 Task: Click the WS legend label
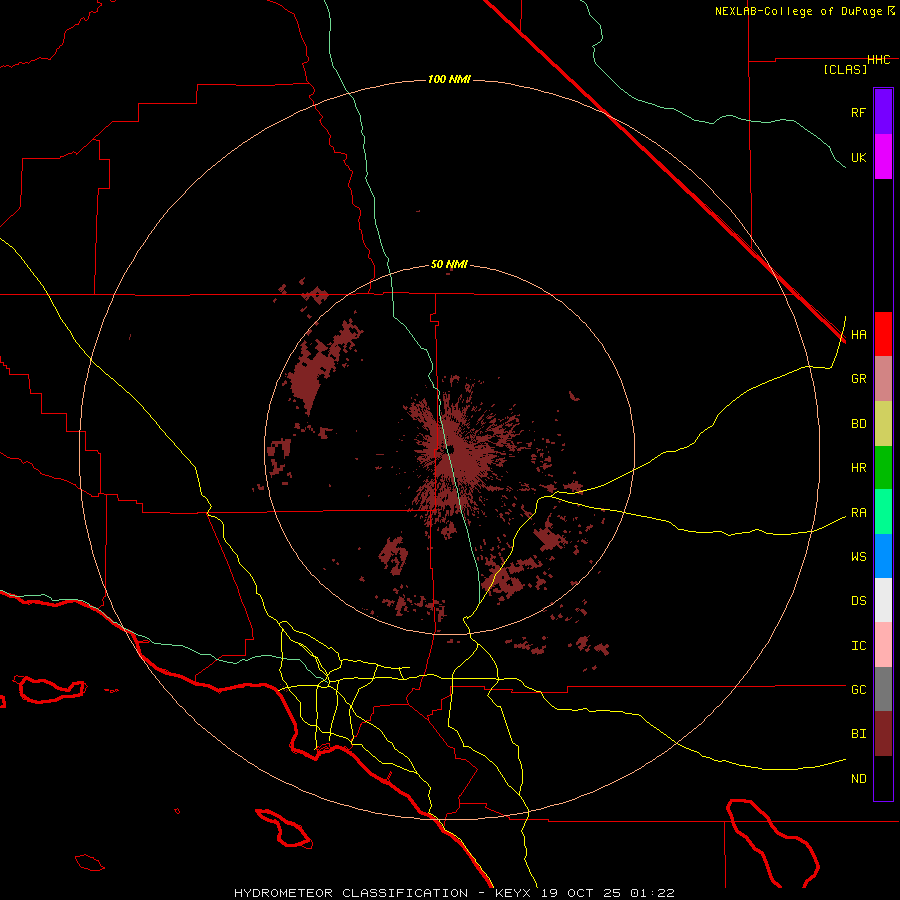[x=858, y=557]
